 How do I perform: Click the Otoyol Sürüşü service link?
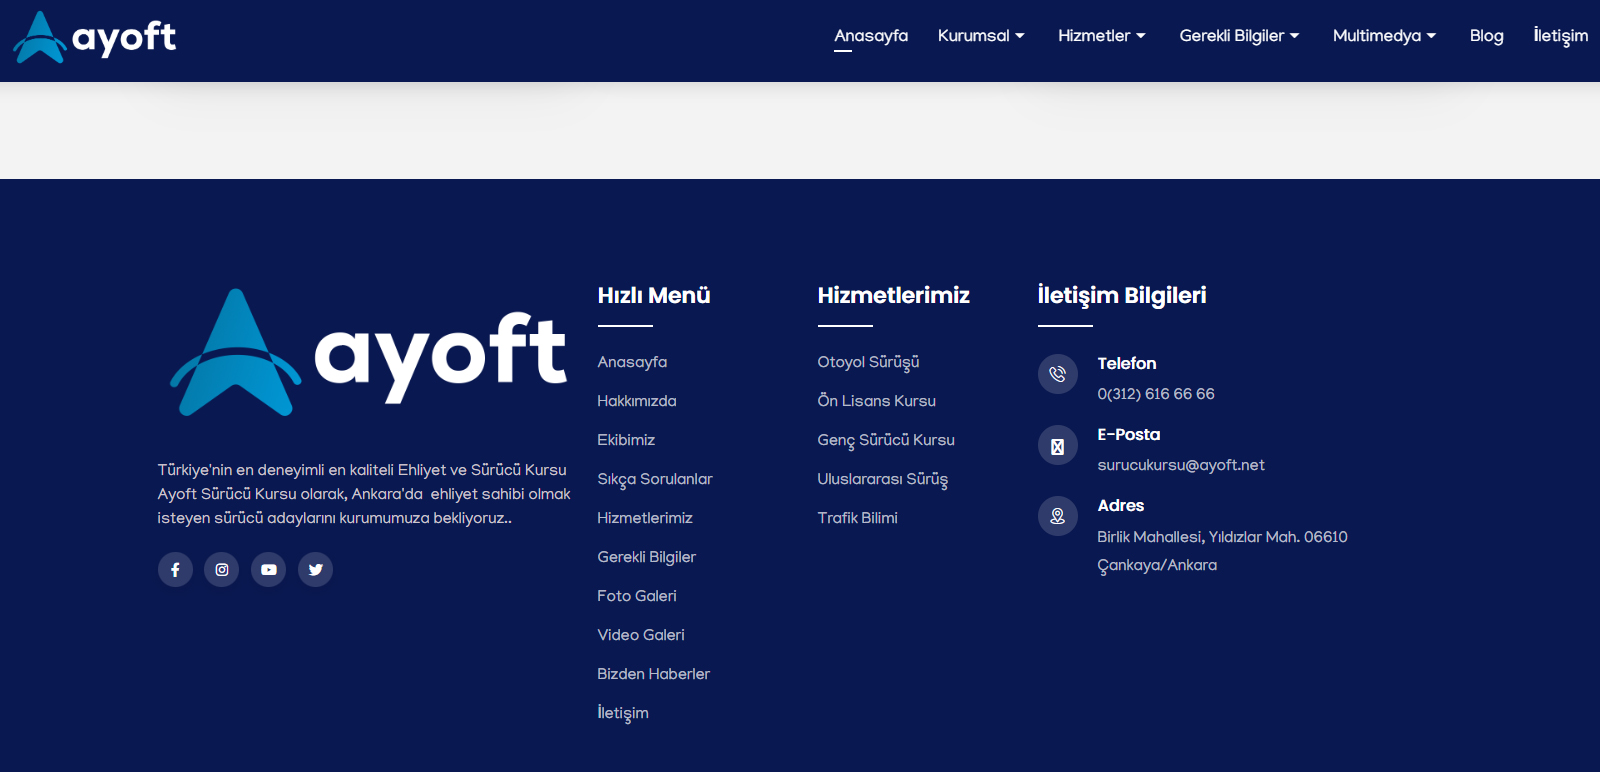(868, 362)
